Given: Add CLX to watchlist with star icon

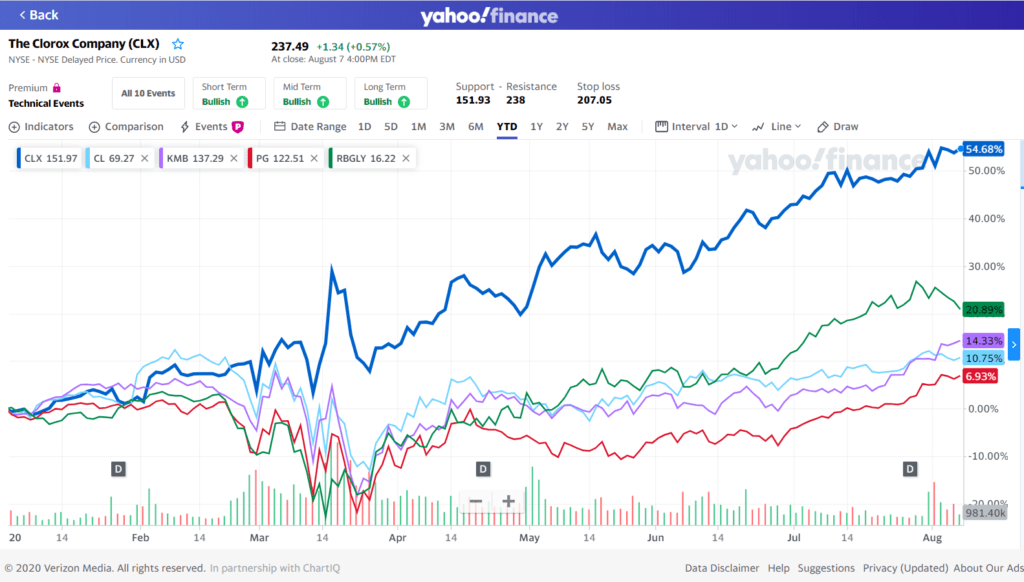Looking at the screenshot, I should point(178,44).
